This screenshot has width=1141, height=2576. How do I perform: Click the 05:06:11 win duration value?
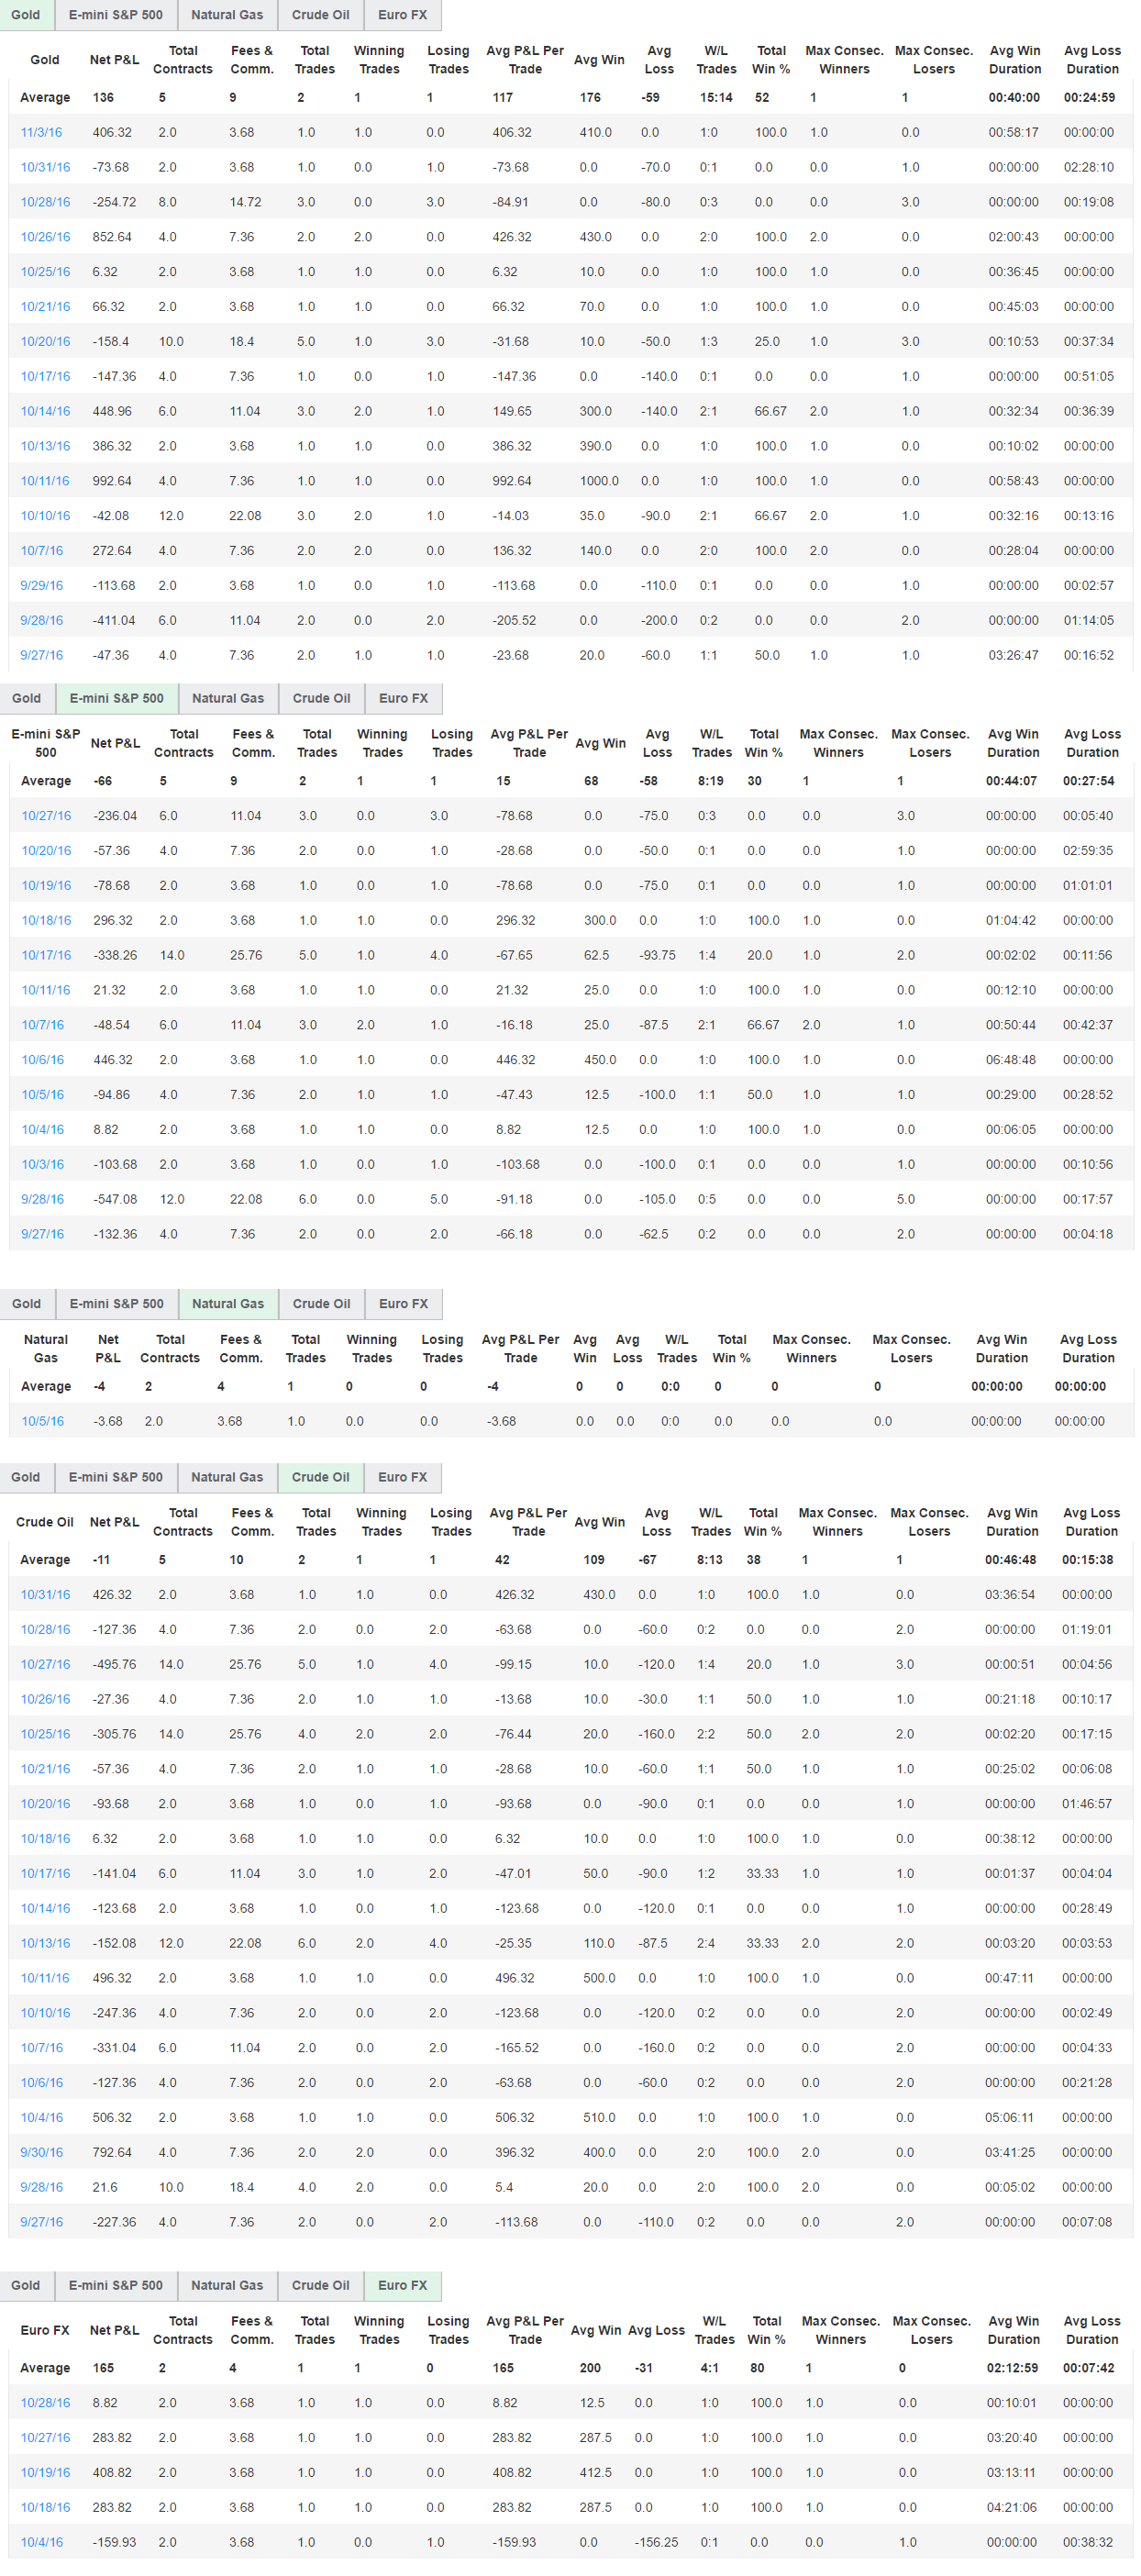point(1009,2117)
